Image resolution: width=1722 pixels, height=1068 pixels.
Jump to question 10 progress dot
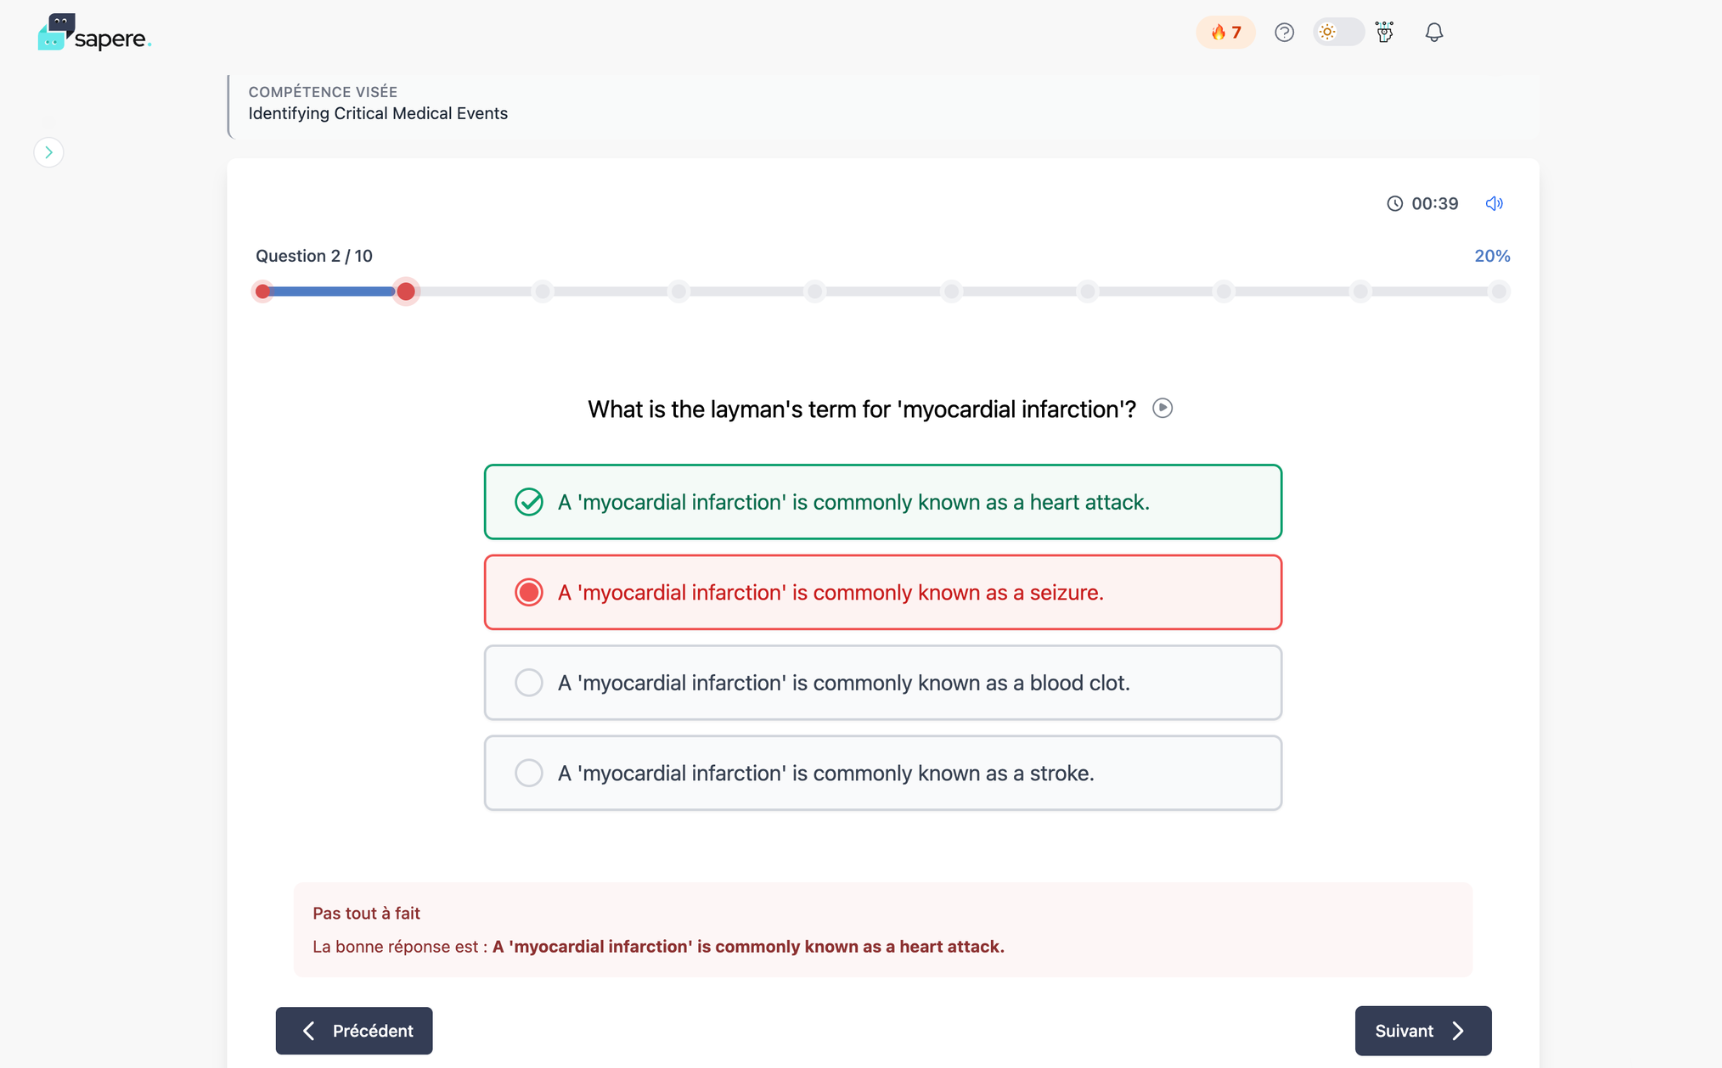1498,292
